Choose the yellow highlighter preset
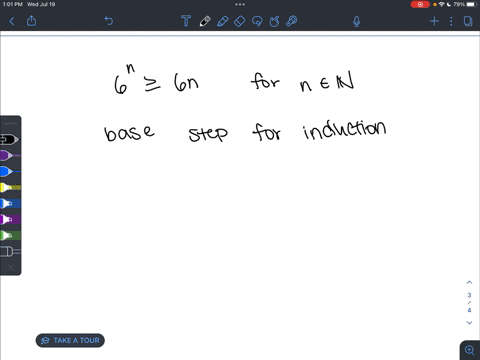Image resolution: width=480 pixels, height=360 pixels. click(10, 187)
